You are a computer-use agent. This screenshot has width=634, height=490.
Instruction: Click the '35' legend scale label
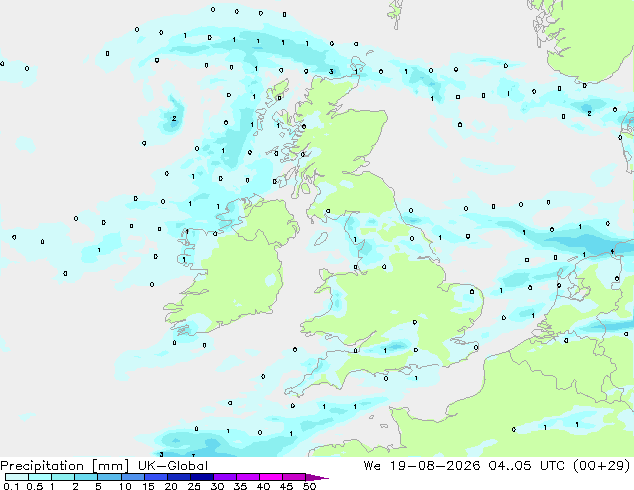(240, 486)
